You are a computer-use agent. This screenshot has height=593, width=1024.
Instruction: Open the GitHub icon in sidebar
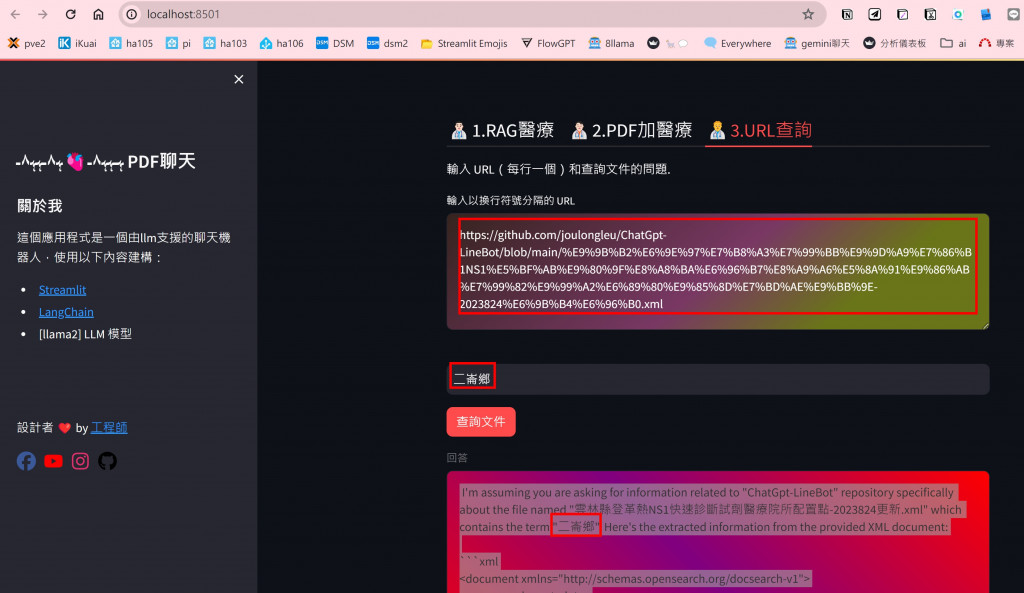pos(107,461)
